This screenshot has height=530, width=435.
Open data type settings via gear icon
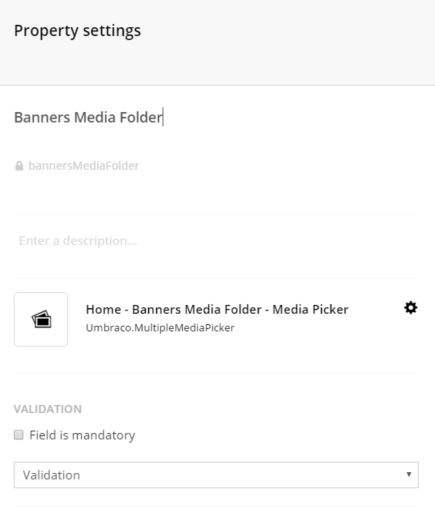410,308
